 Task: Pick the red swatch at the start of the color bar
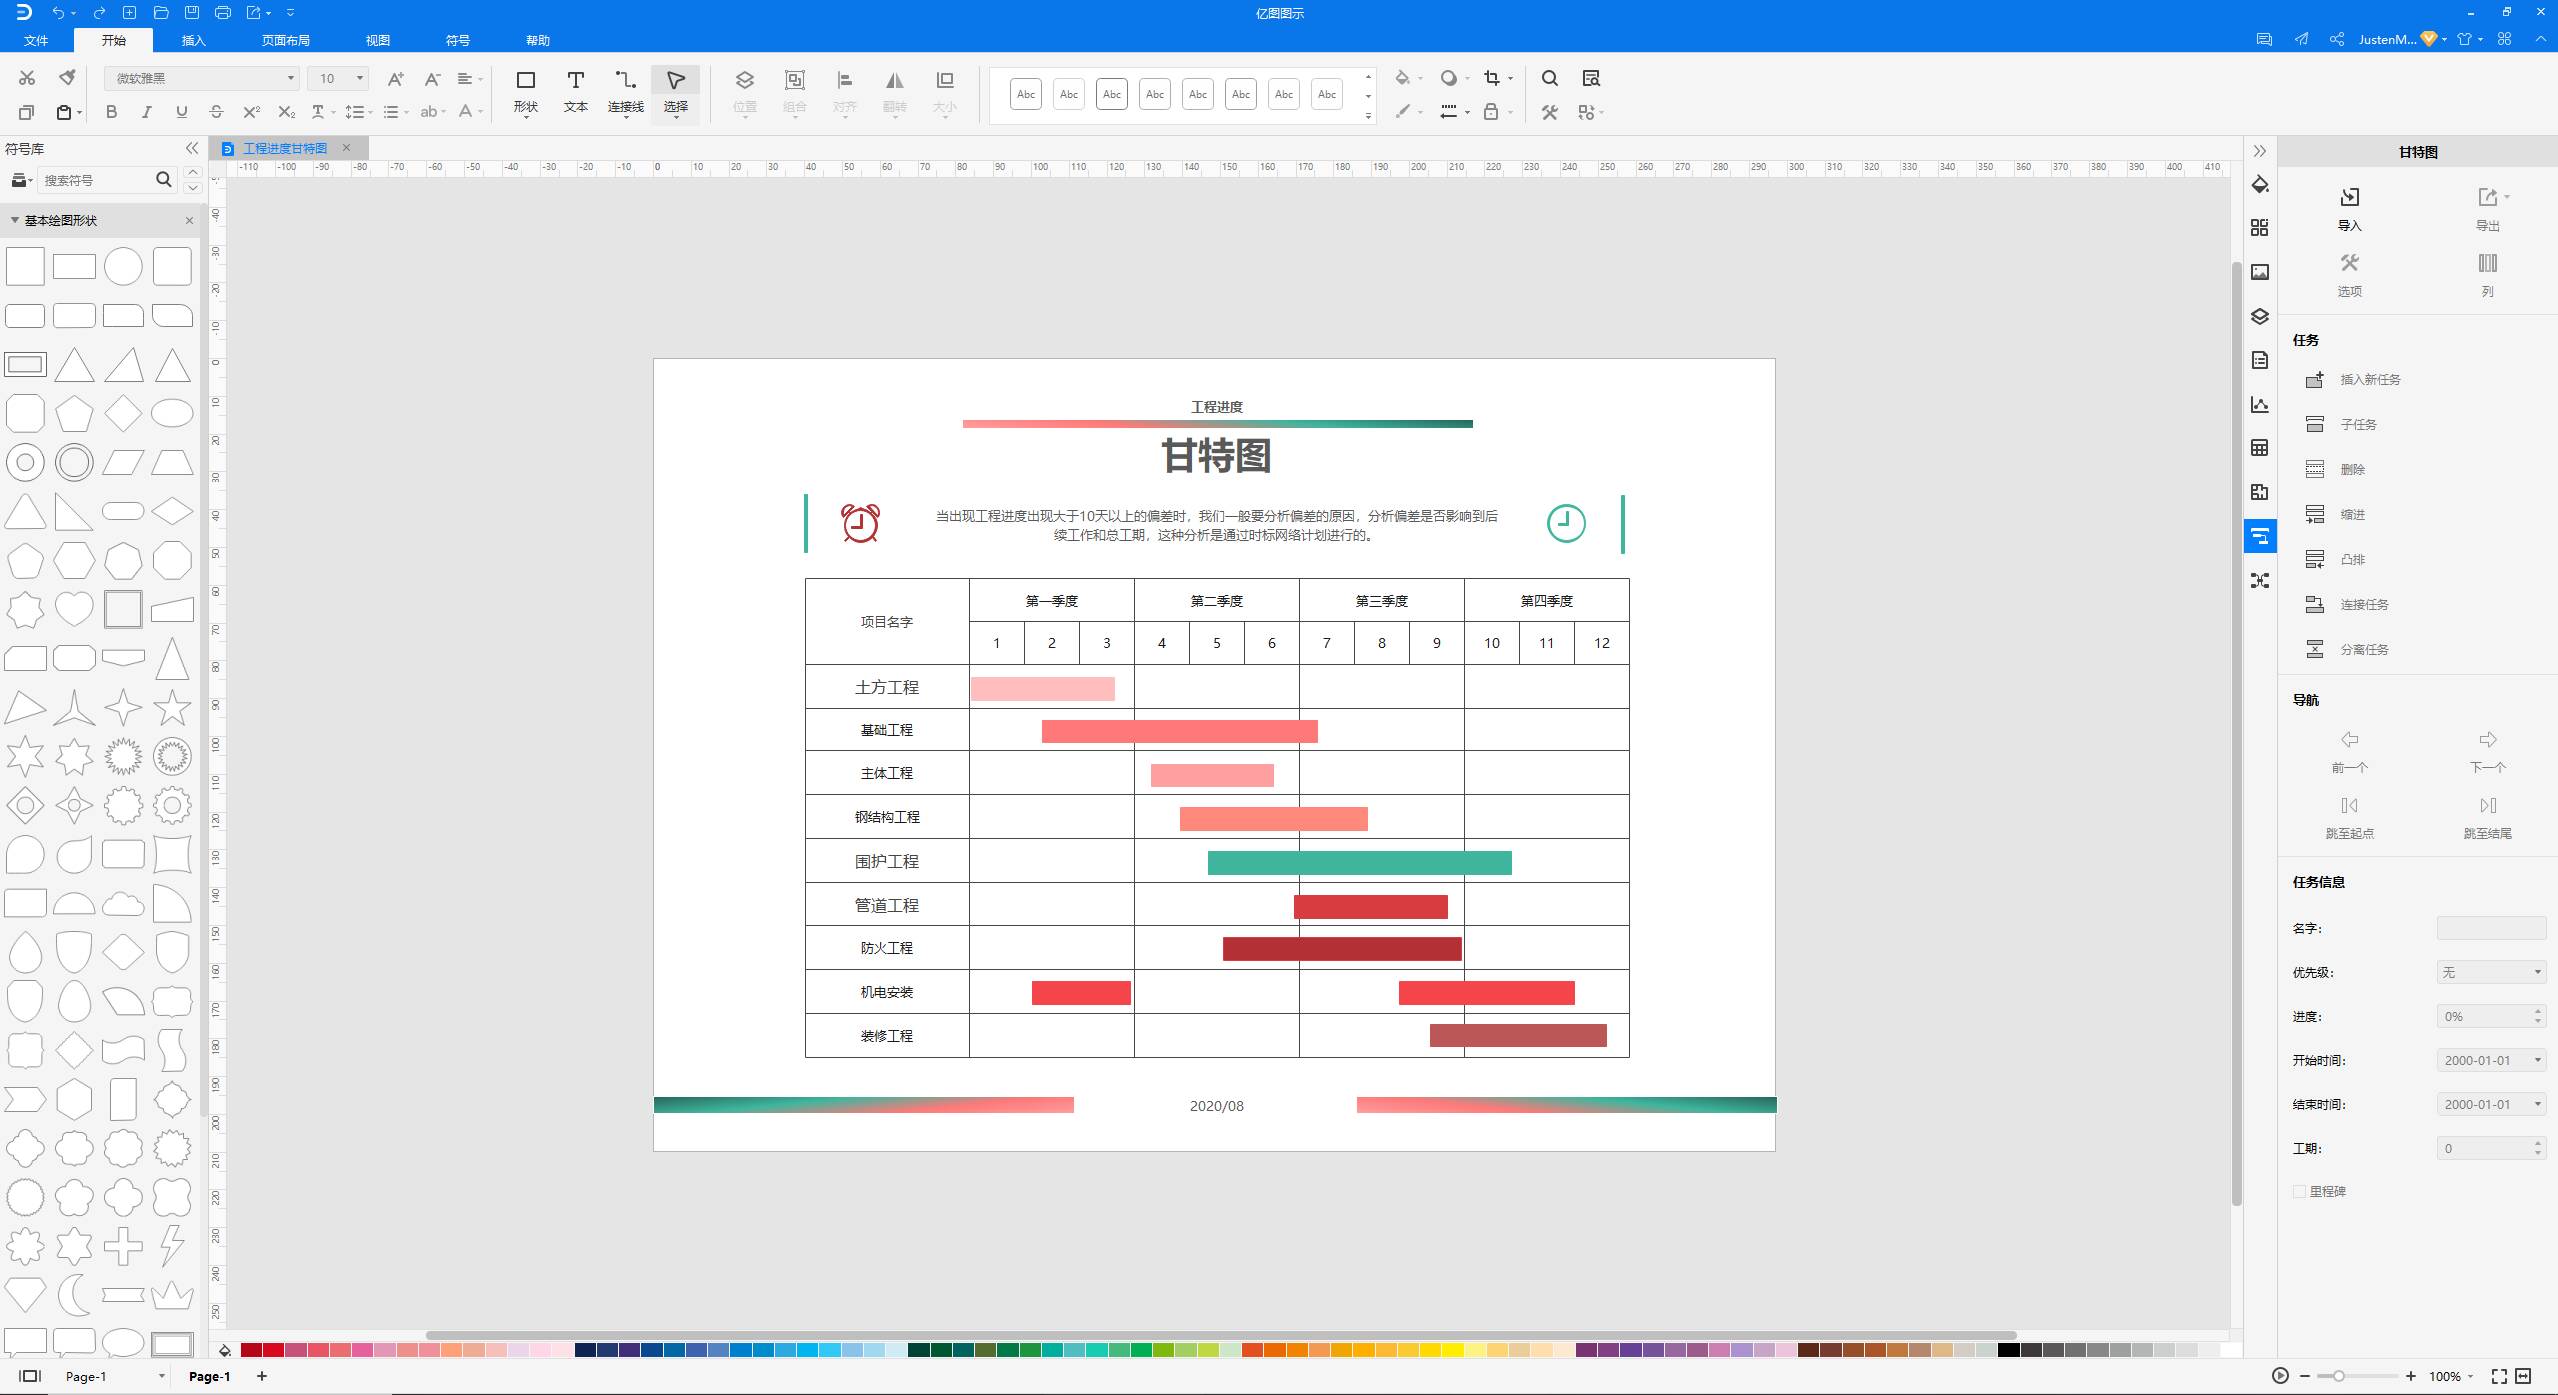point(251,1350)
